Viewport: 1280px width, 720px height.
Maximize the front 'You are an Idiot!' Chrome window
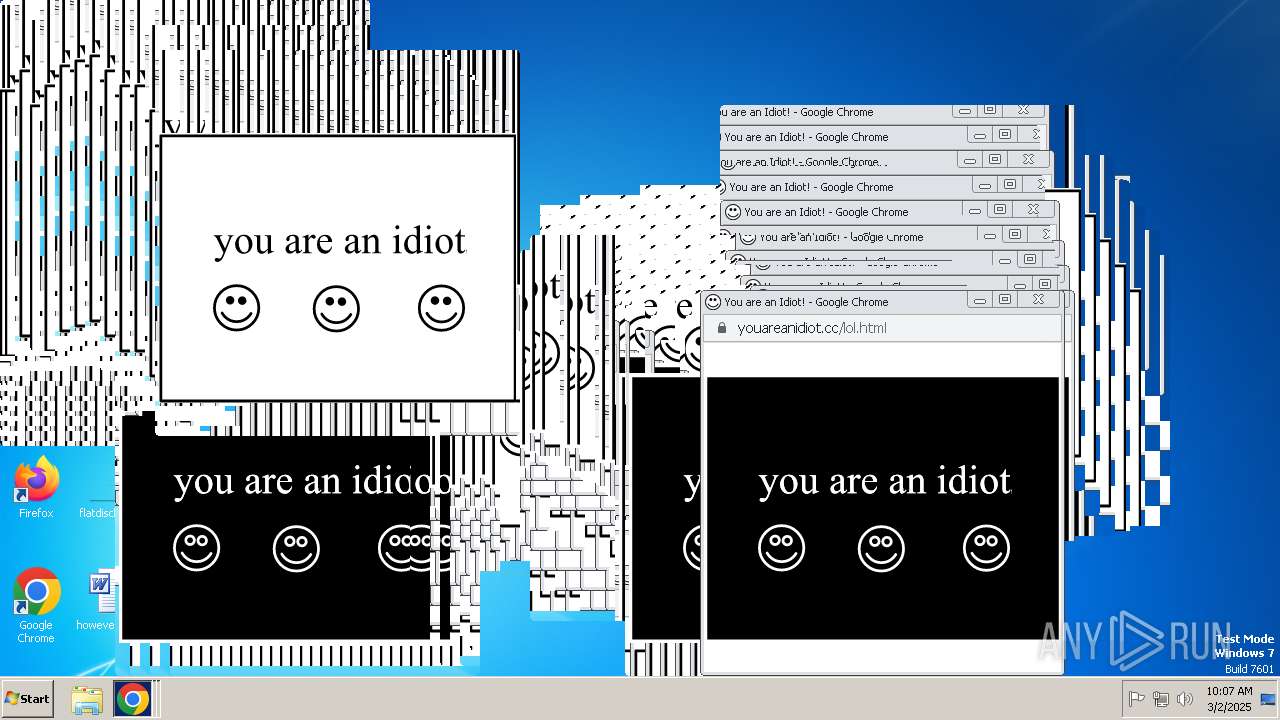click(1005, 300)
